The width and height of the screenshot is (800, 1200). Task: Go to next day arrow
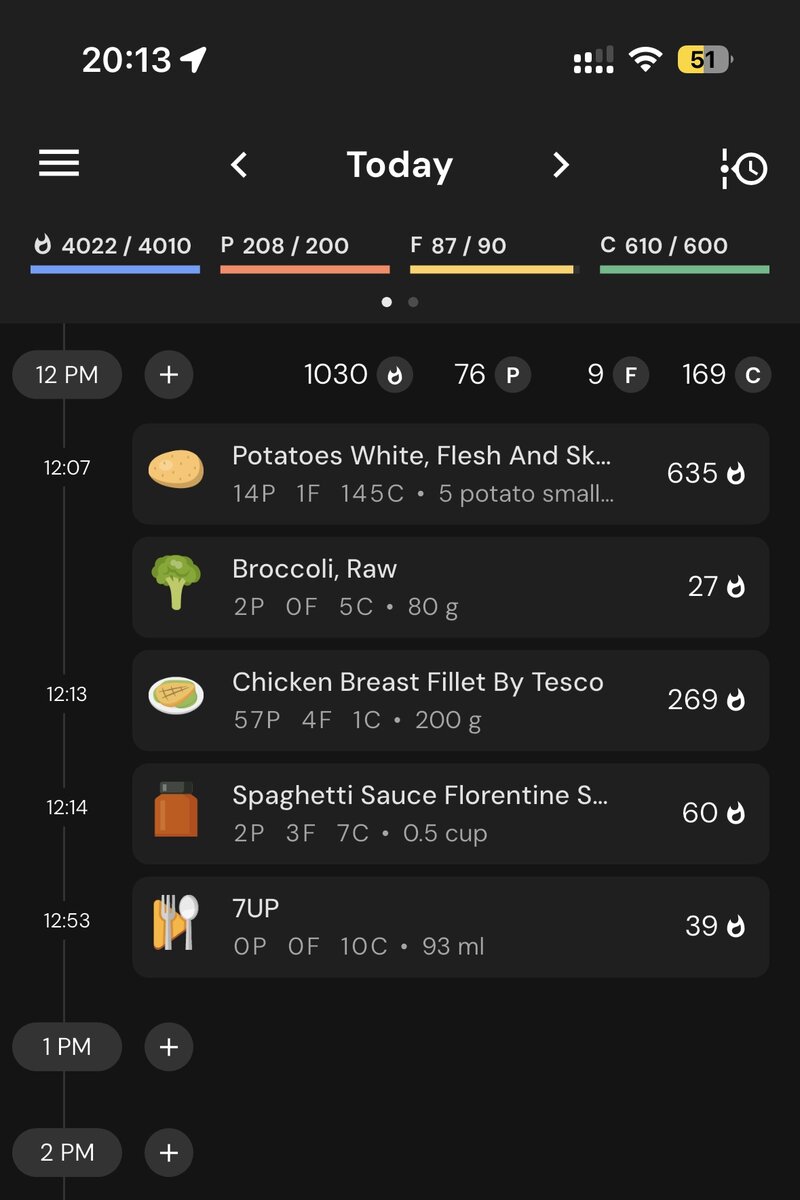point(561,165)
